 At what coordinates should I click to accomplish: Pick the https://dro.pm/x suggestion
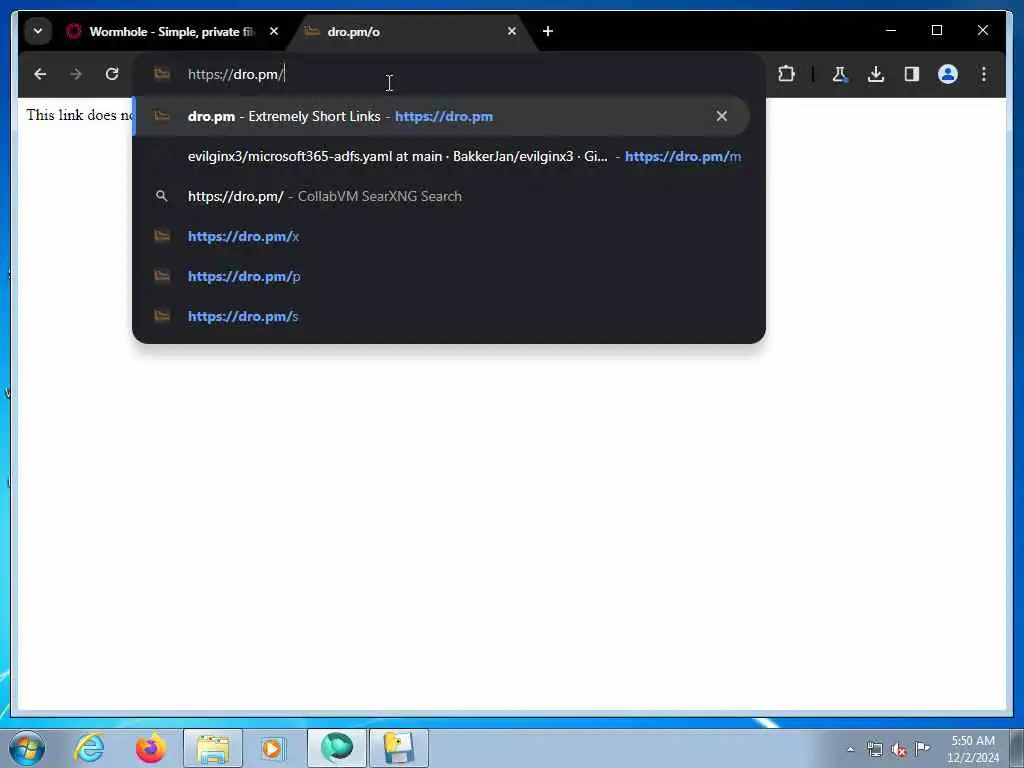(x=449, y=236)
